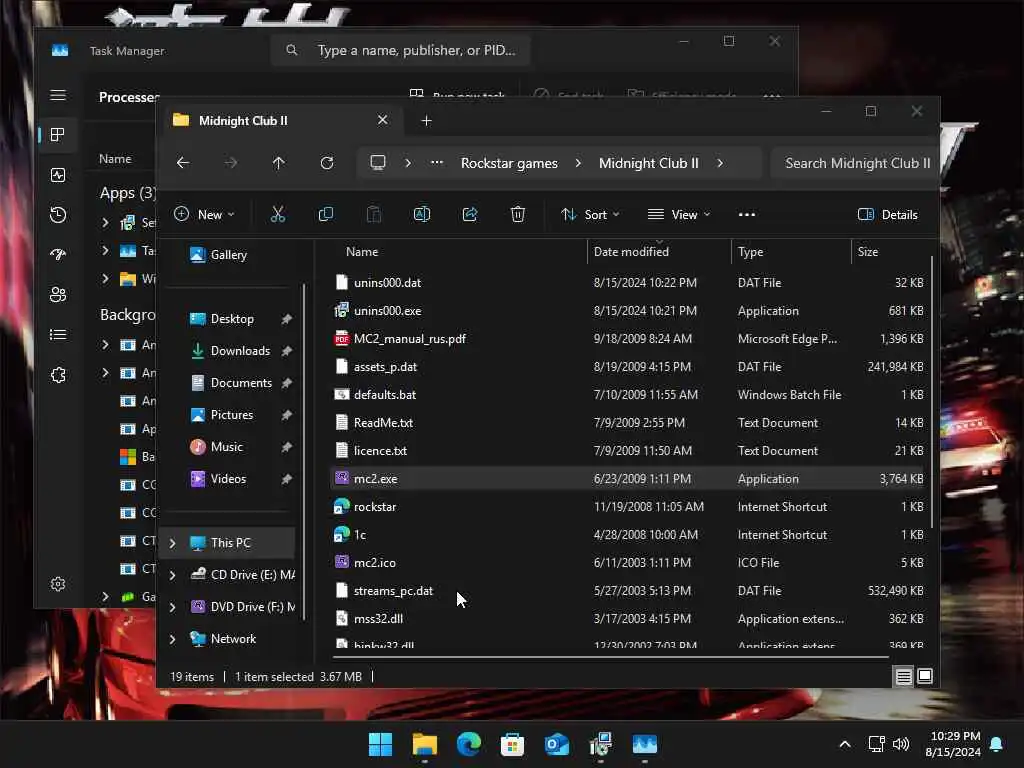
Task: Refresh the Midnight Club II folder
Action: coord(327,163)
